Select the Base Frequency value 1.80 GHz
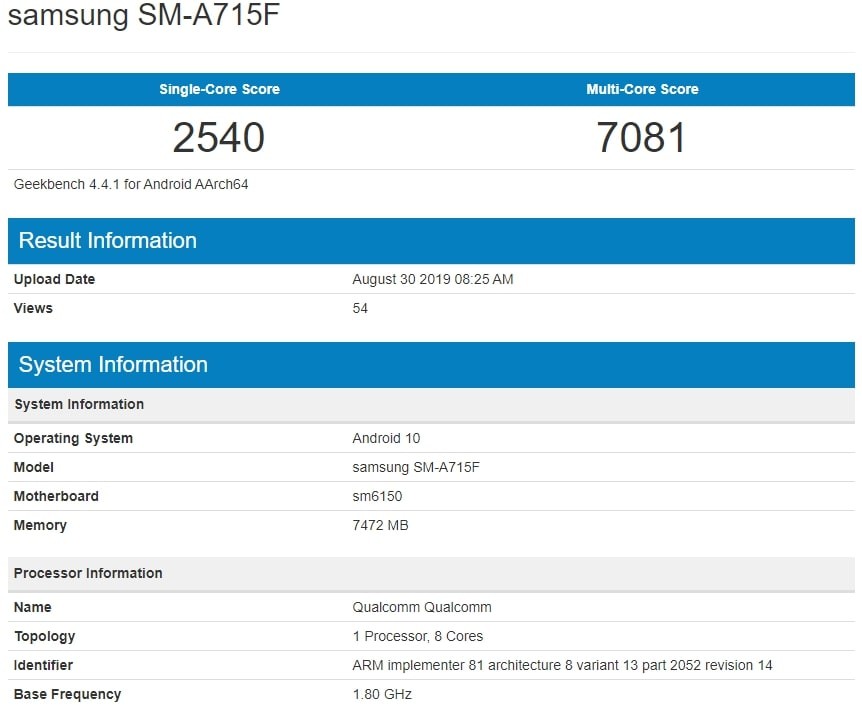The width and height of the screenshot is (862, 707). click(x=382, y=694)
